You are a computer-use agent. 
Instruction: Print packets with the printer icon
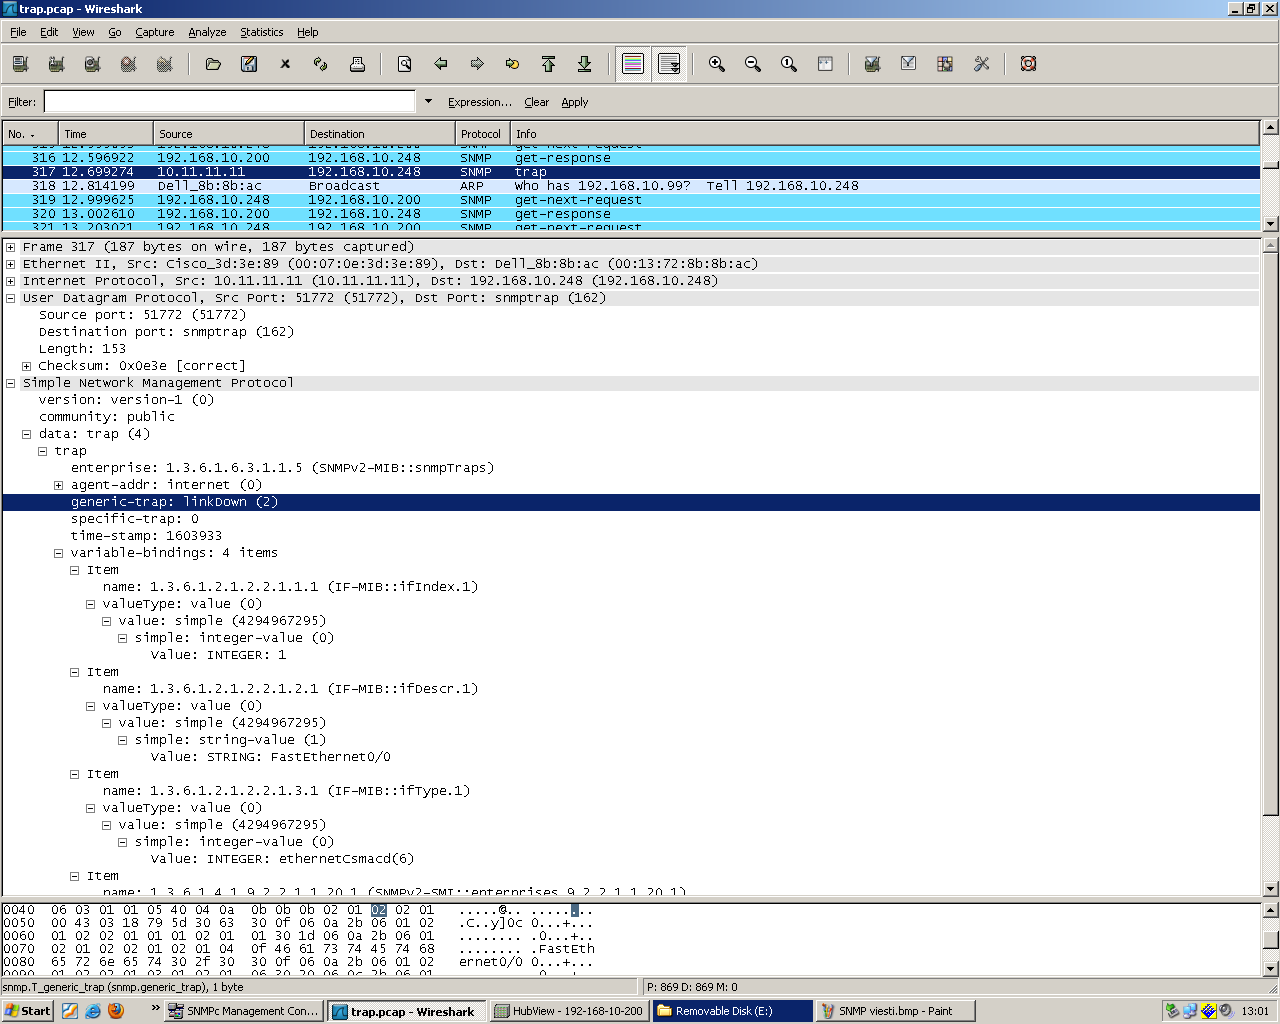point(357,64)
